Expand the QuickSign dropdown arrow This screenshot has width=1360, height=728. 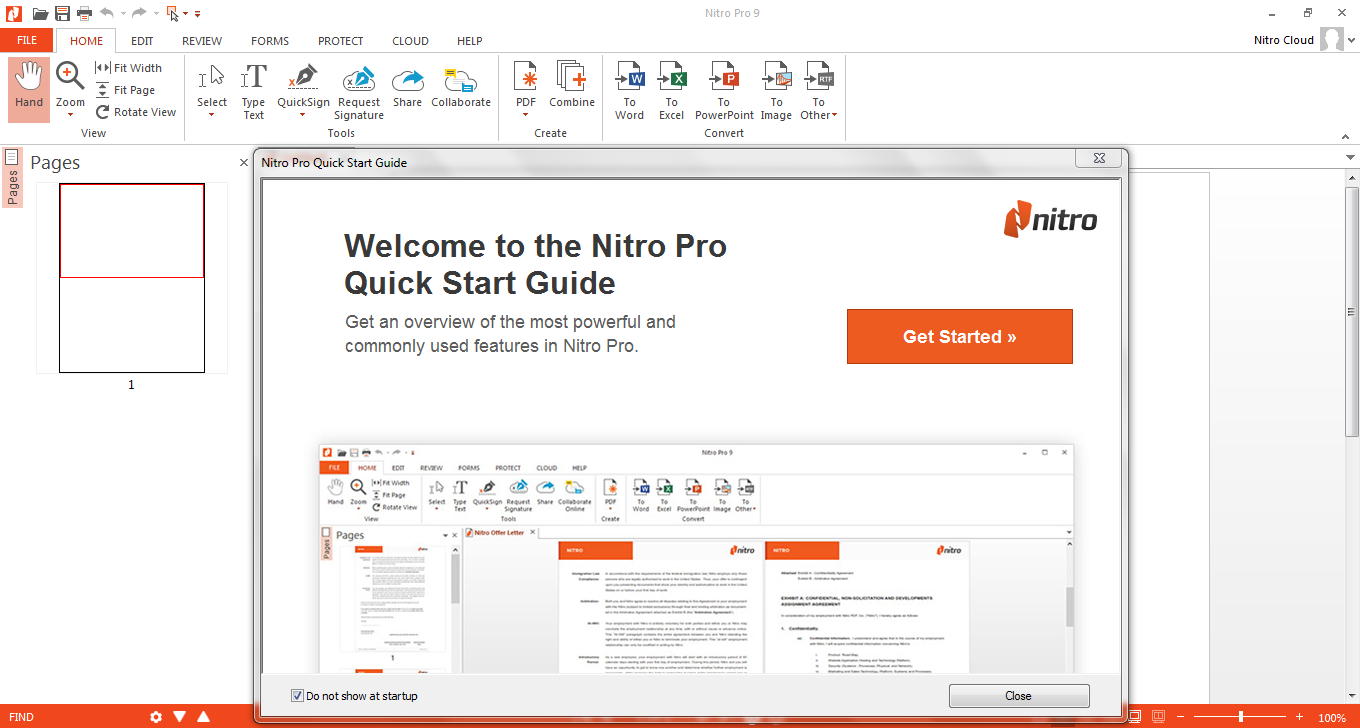pos(303,115)
